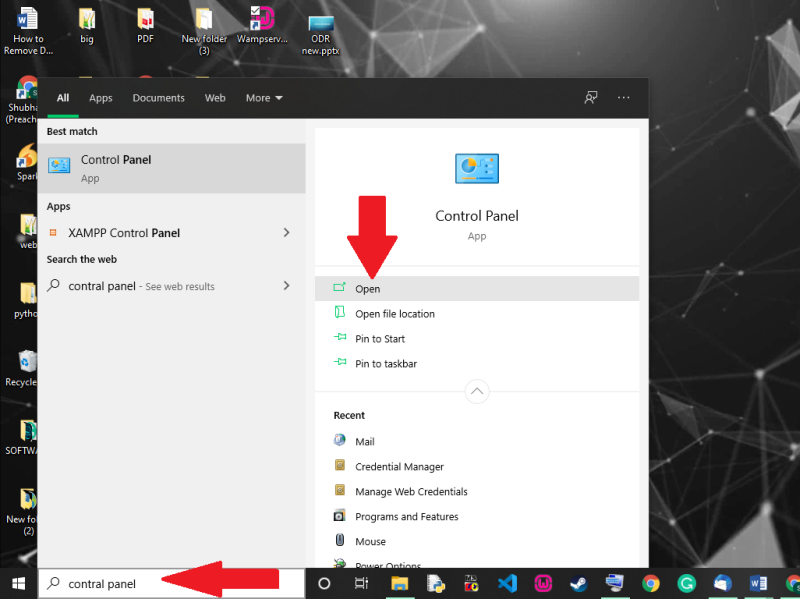Open Programs and Features from Recent
This screenshot has height=599, width=800.
(x=477, y=516)
